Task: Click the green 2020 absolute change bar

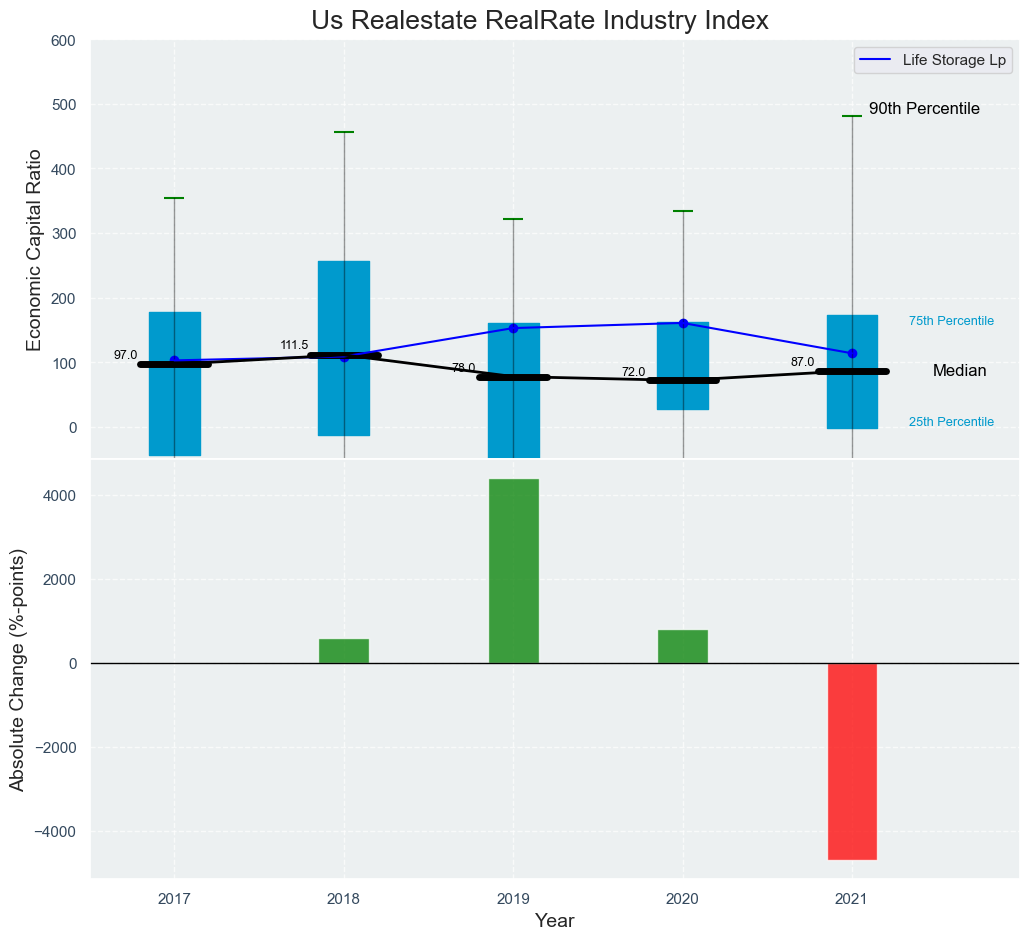Action: pos(683,646)
